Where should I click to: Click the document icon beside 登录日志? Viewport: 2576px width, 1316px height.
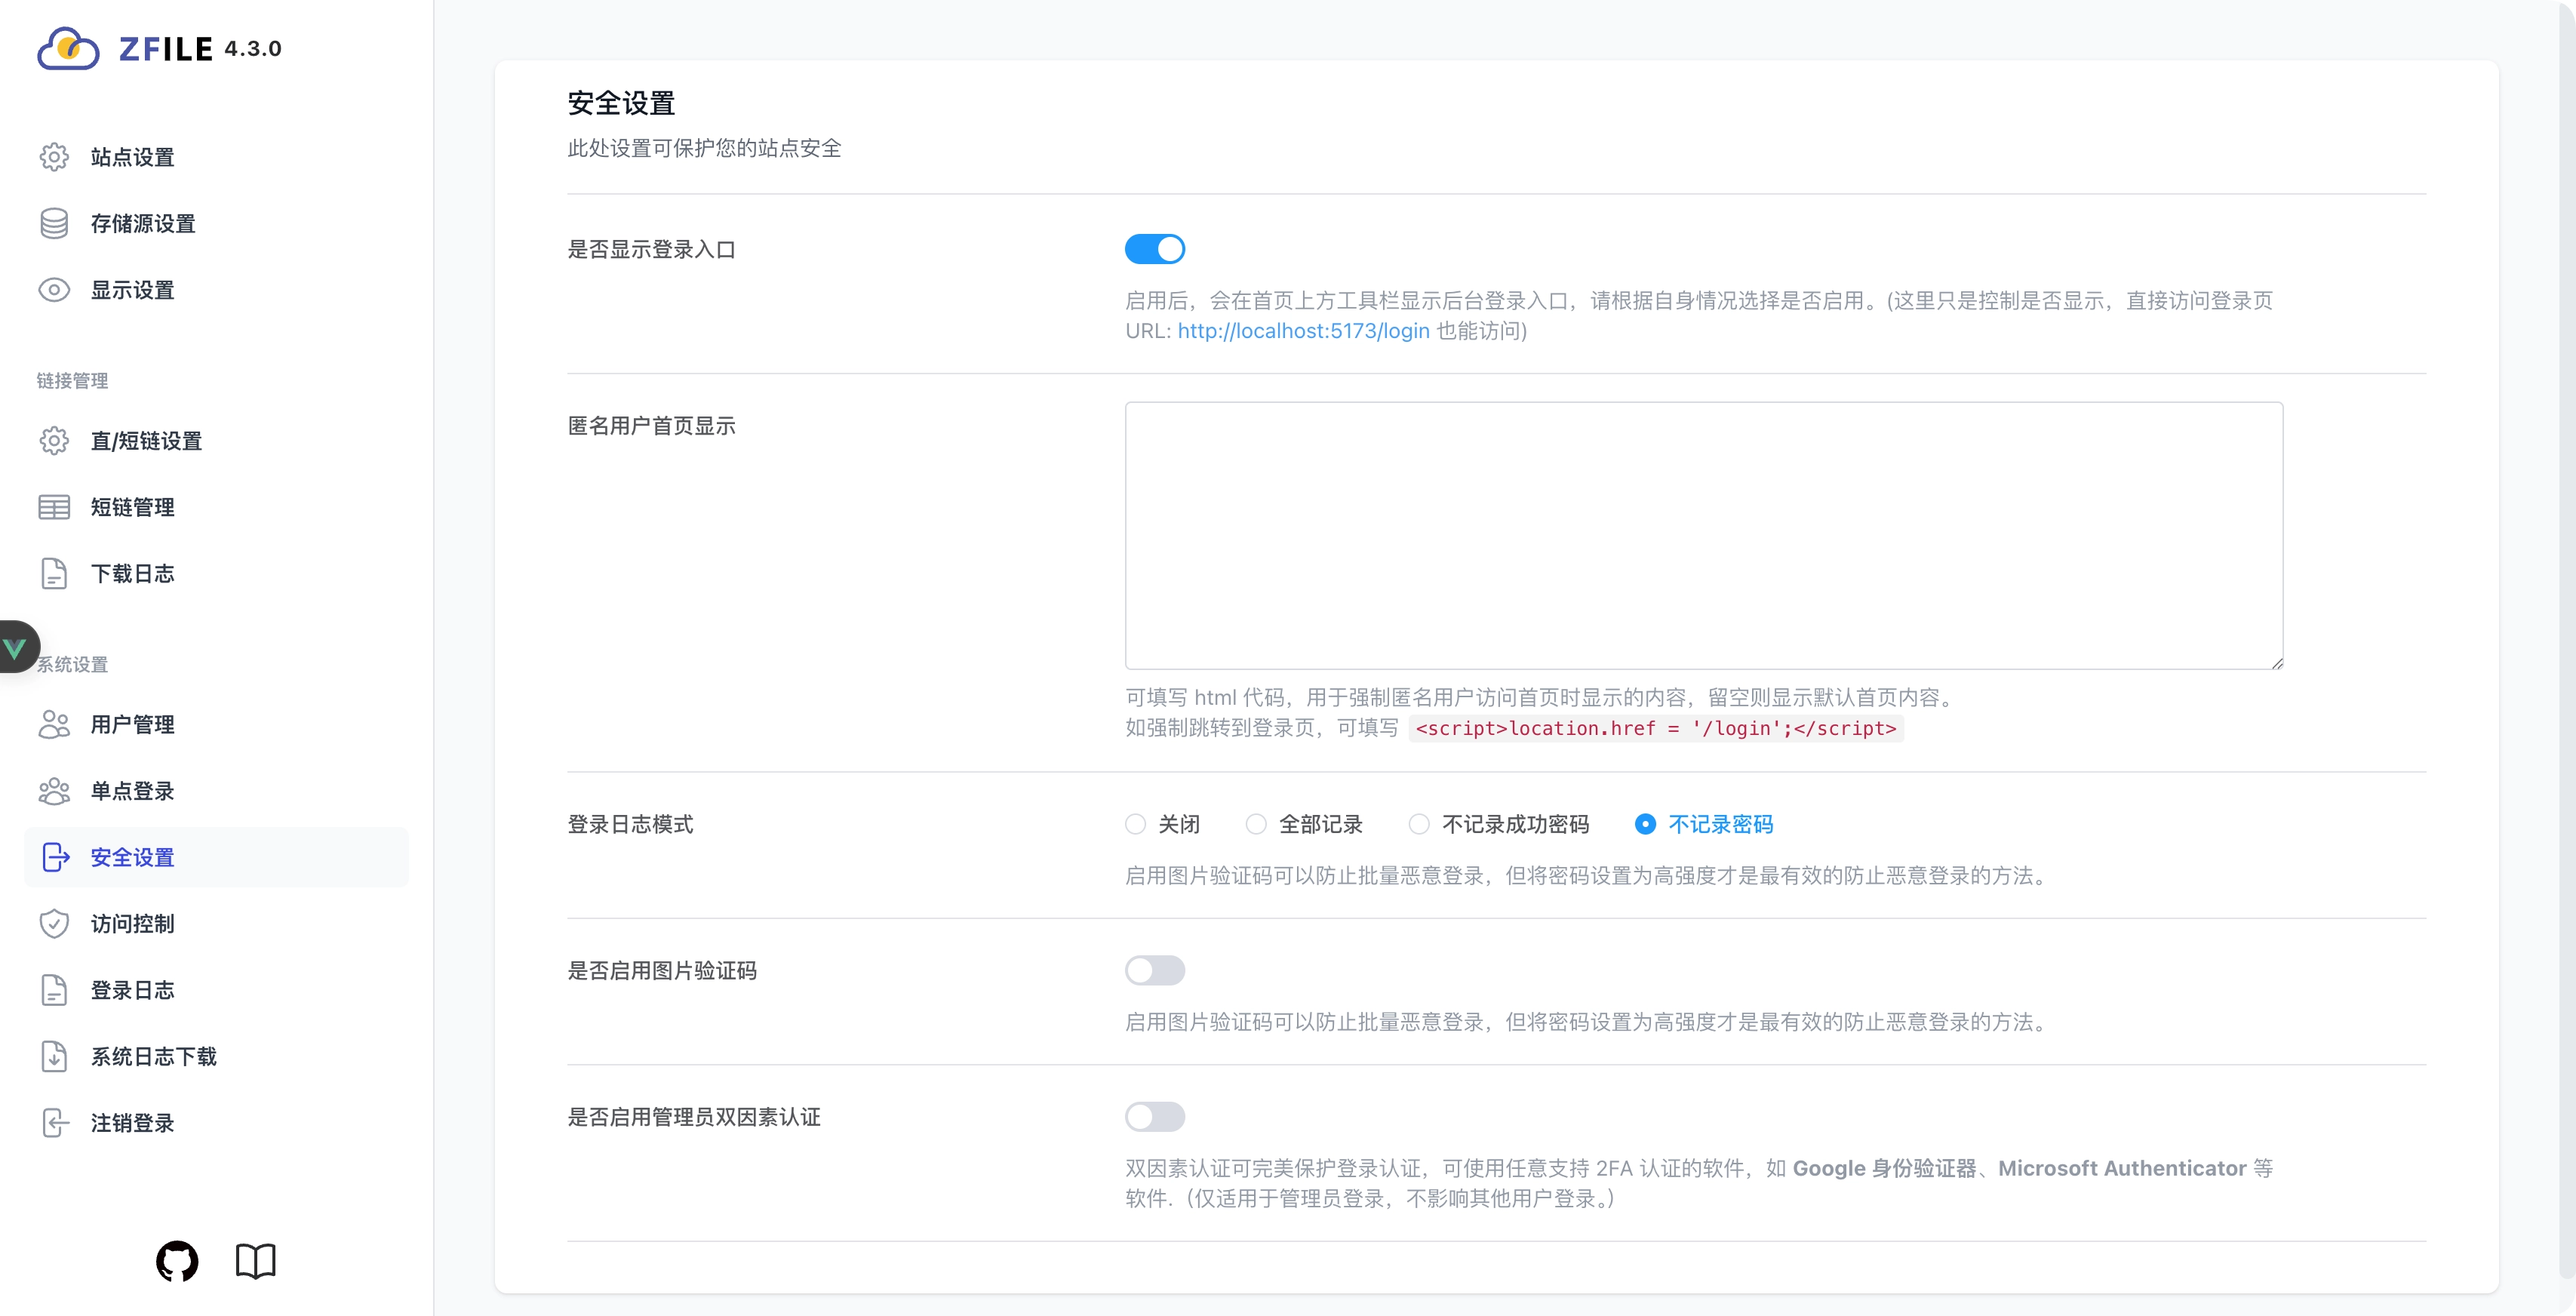tap(54, 990)
